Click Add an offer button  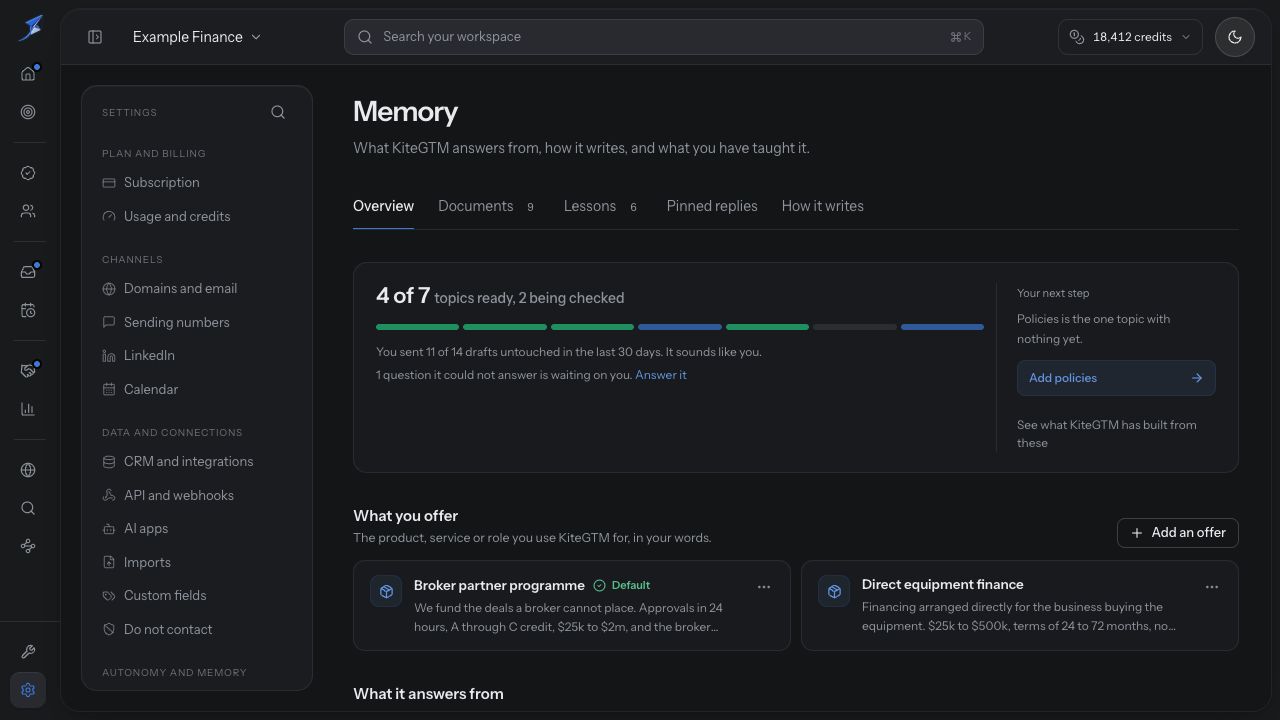tap(1178, 533)
